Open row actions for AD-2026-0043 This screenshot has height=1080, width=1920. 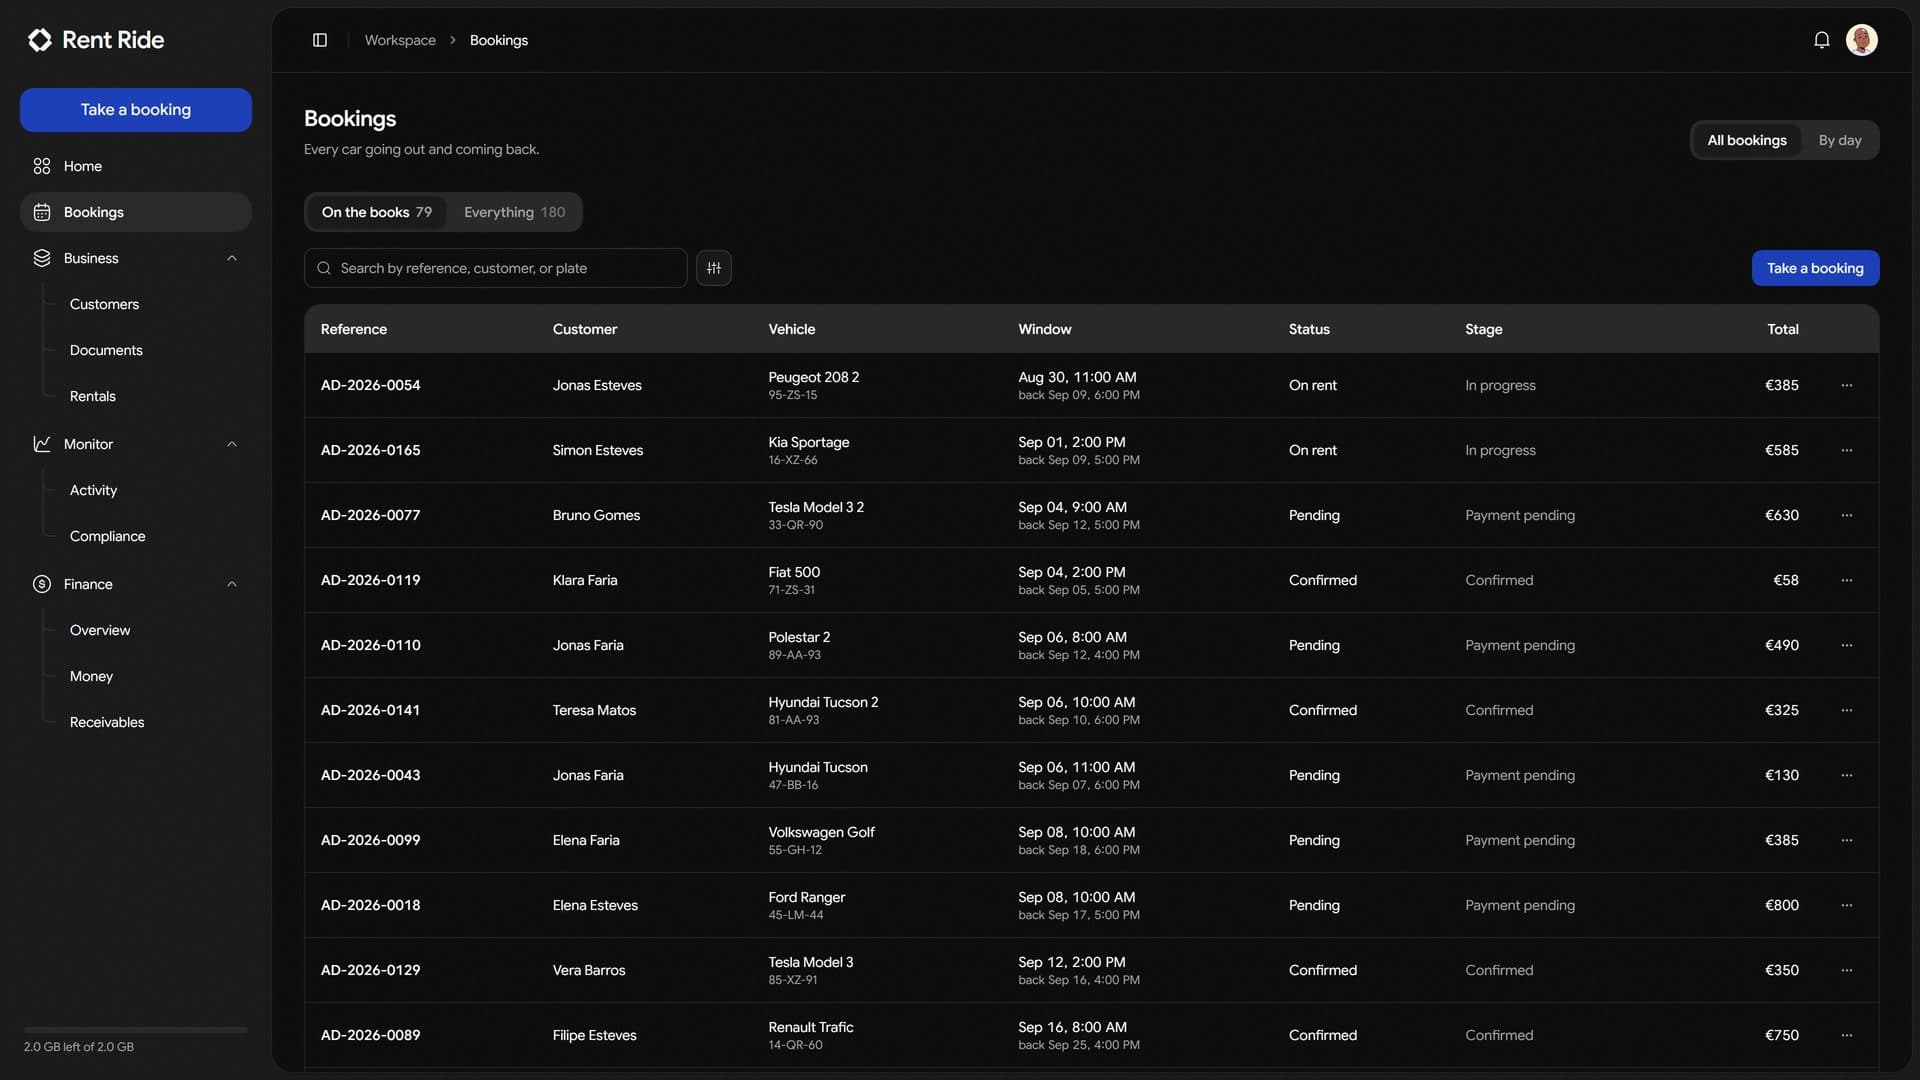click(x=1846, y=775)
